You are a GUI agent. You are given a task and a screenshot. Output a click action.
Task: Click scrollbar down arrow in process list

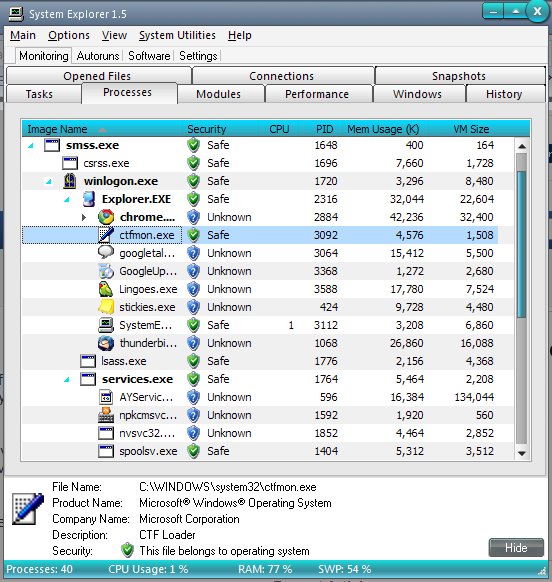point(522,453)
